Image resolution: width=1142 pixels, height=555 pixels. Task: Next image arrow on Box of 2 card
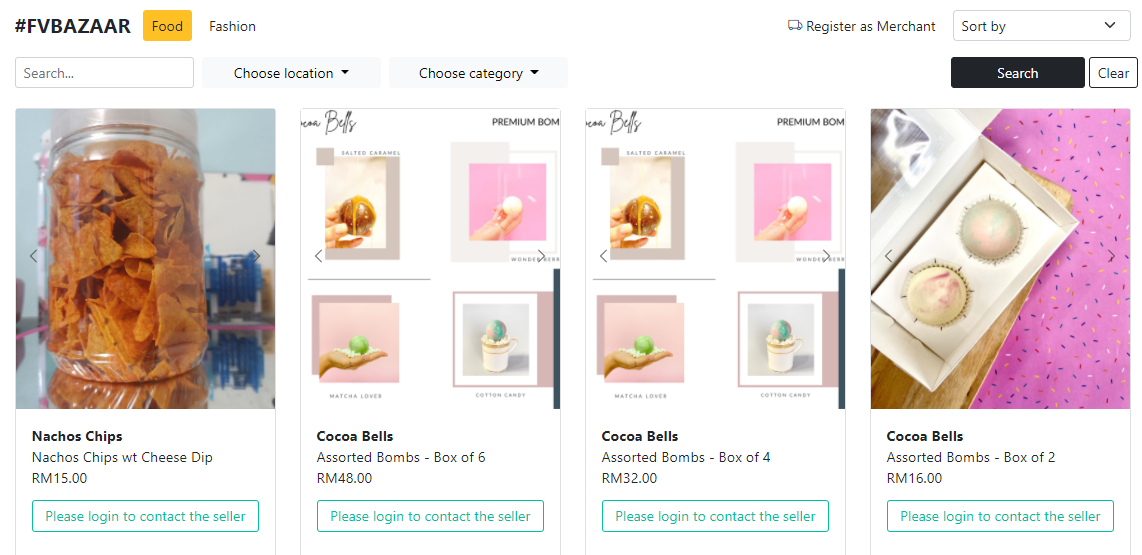click(x=1111, y=256)
